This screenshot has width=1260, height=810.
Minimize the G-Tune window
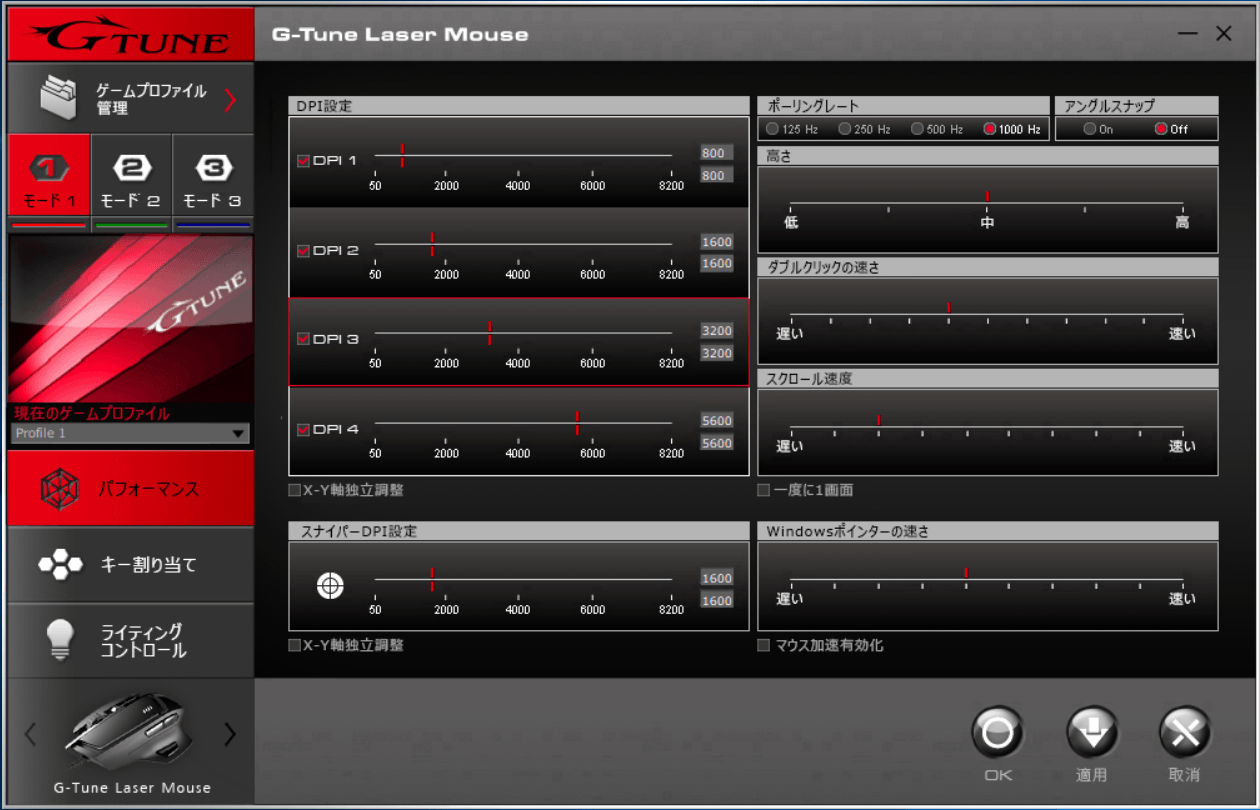pos(1188,34)
